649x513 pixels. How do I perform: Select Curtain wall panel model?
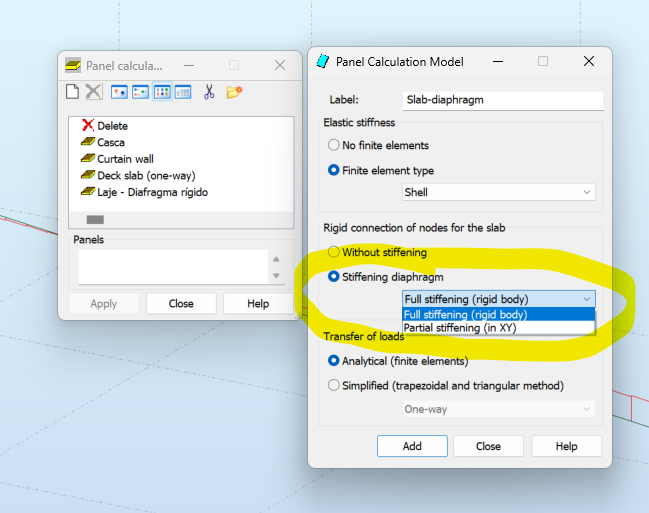[117, 159]
